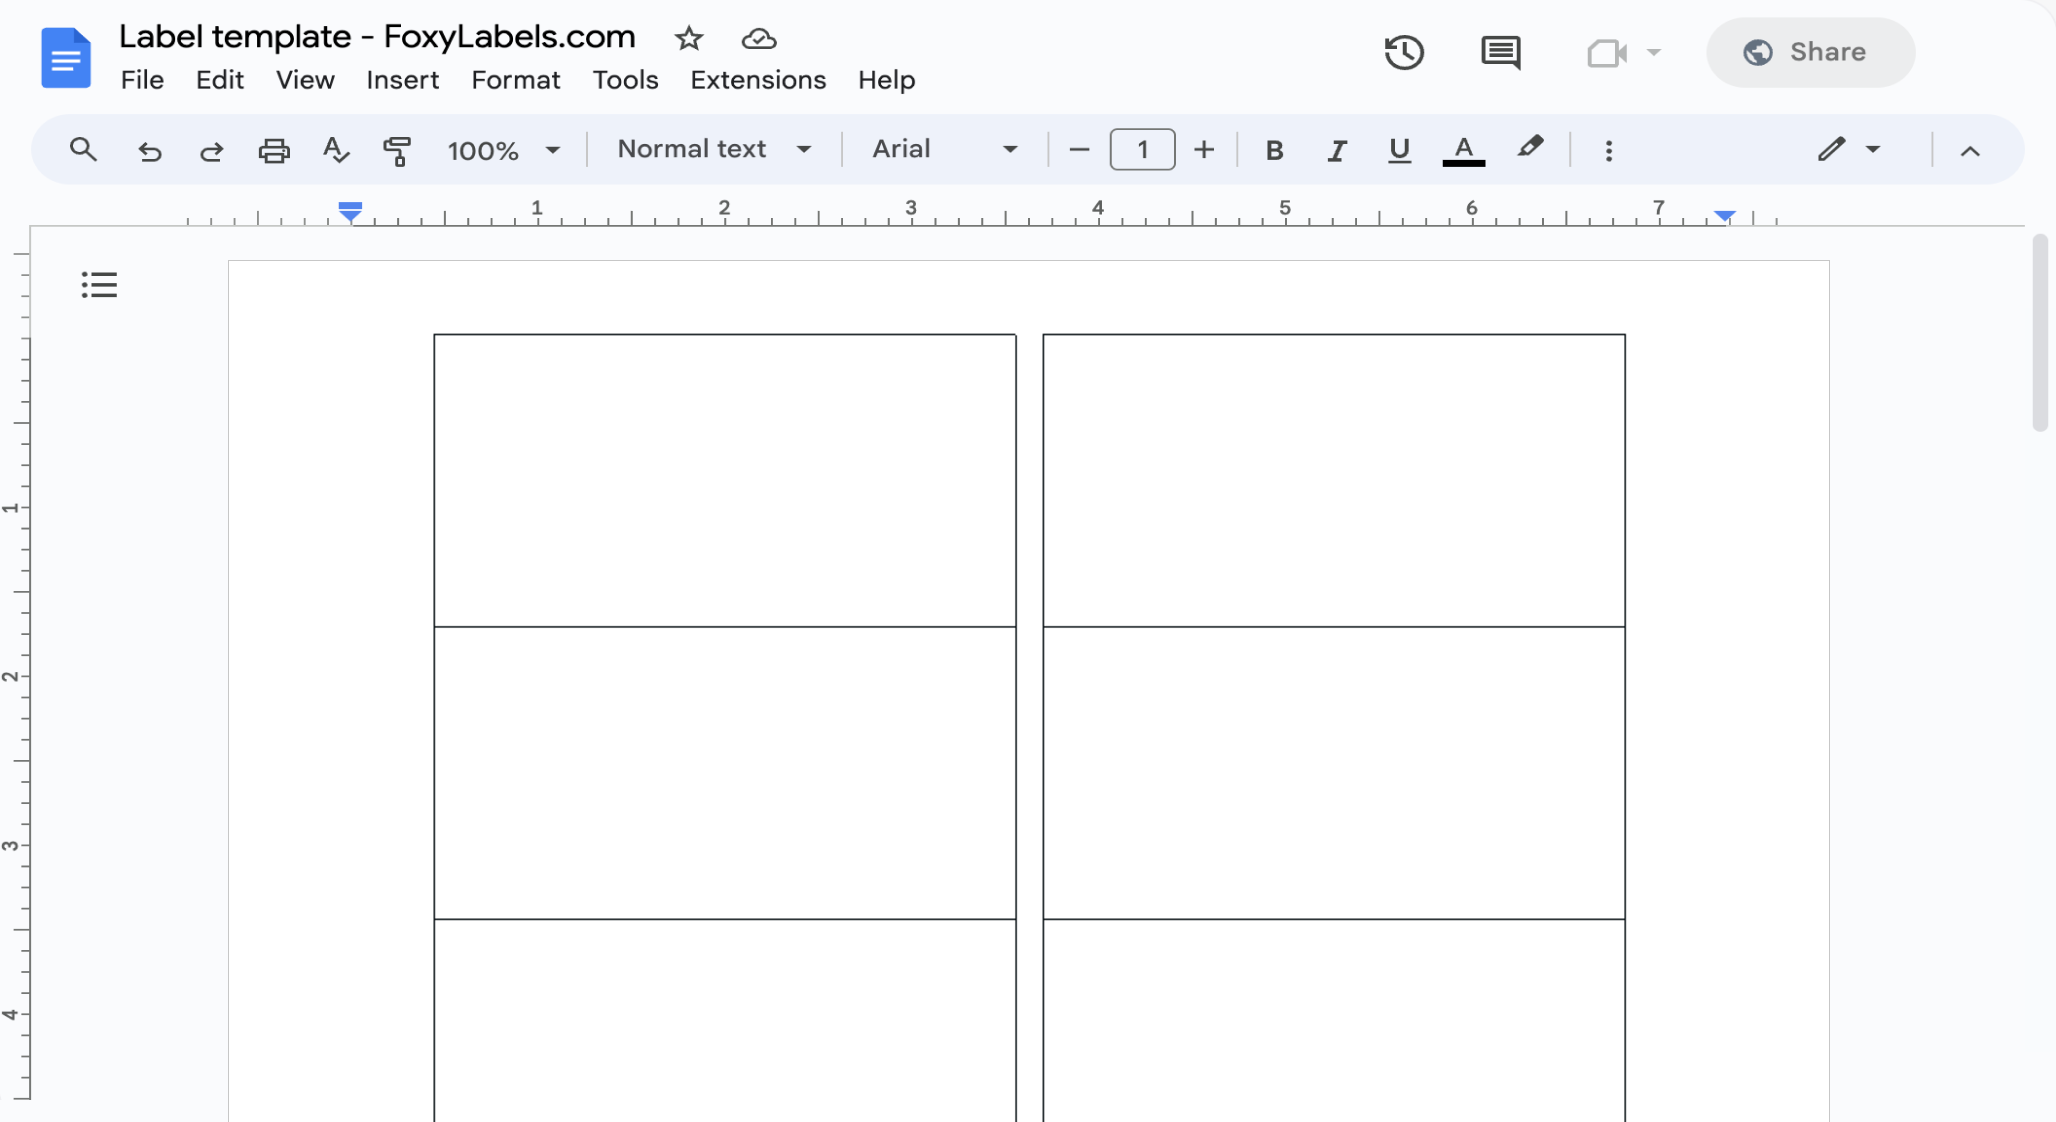Image resolution: width=2056 pixels, height=1122 pixels.
Task: Open version history
Action: [x=1404, y=52]
